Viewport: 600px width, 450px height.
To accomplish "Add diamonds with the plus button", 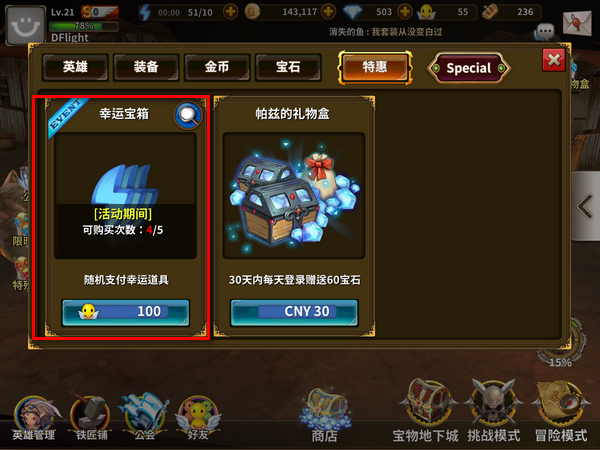I will click(x=404, y=12).
